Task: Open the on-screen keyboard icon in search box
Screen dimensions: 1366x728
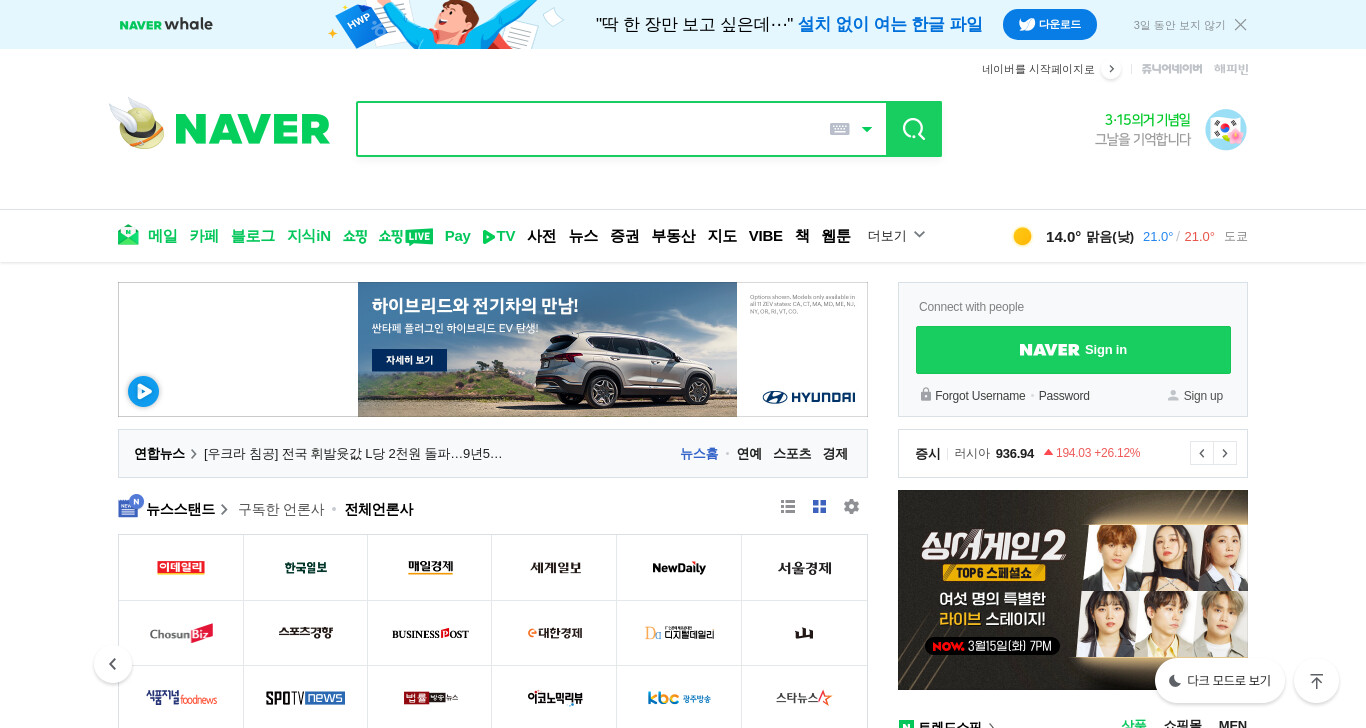Action: [840, 129]
